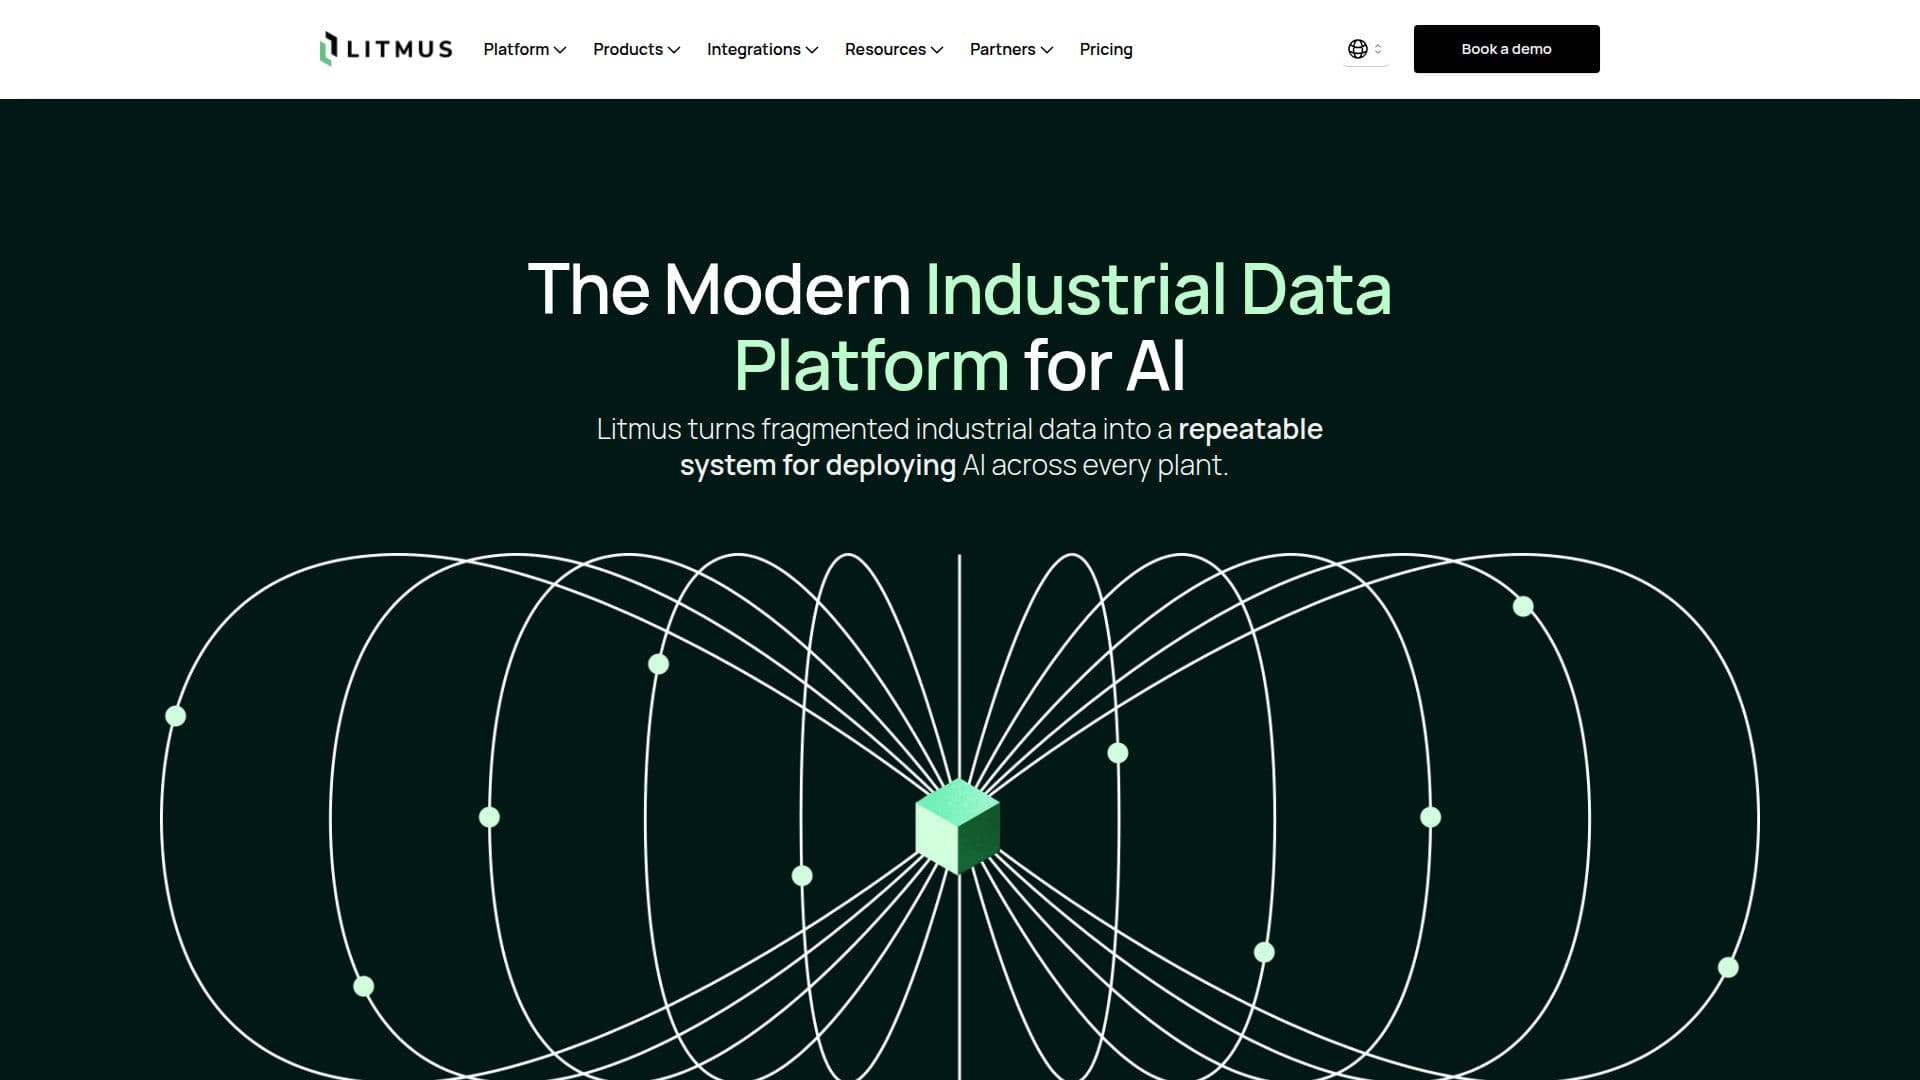Image resolution: width=1920 pixels, height=1080 pixels.
Task: Open the Resources dropdown
Action: tap(893, 49)
